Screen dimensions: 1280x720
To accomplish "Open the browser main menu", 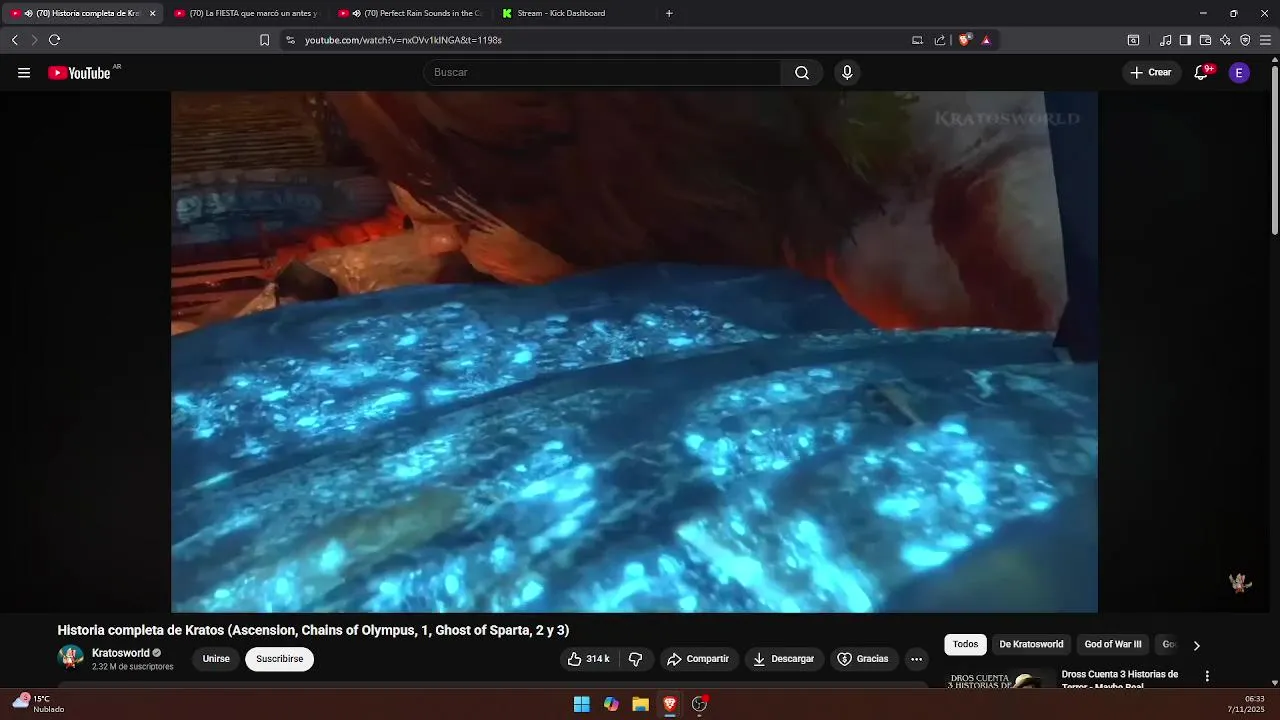I will 1266,40.
